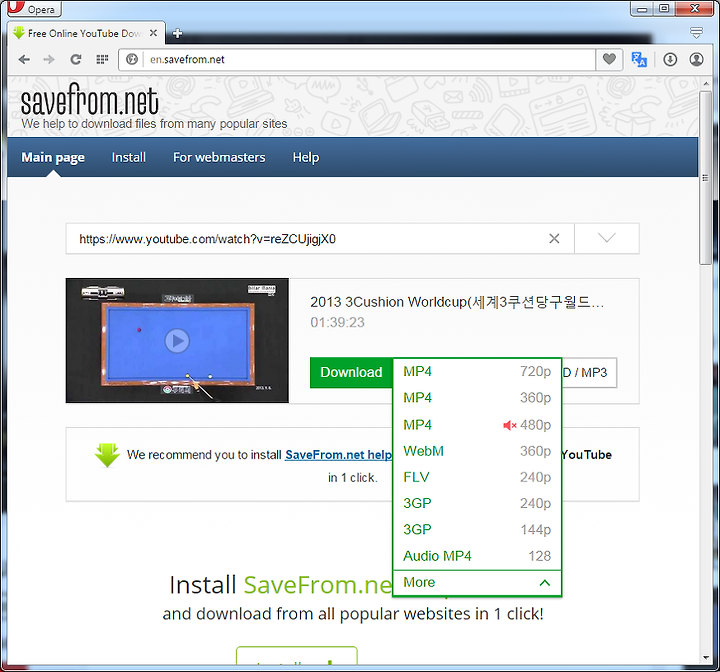Image resolution: width=720 pixels, height=672 pixels.
Task: Clear the video URL with X
Action: 554,238
